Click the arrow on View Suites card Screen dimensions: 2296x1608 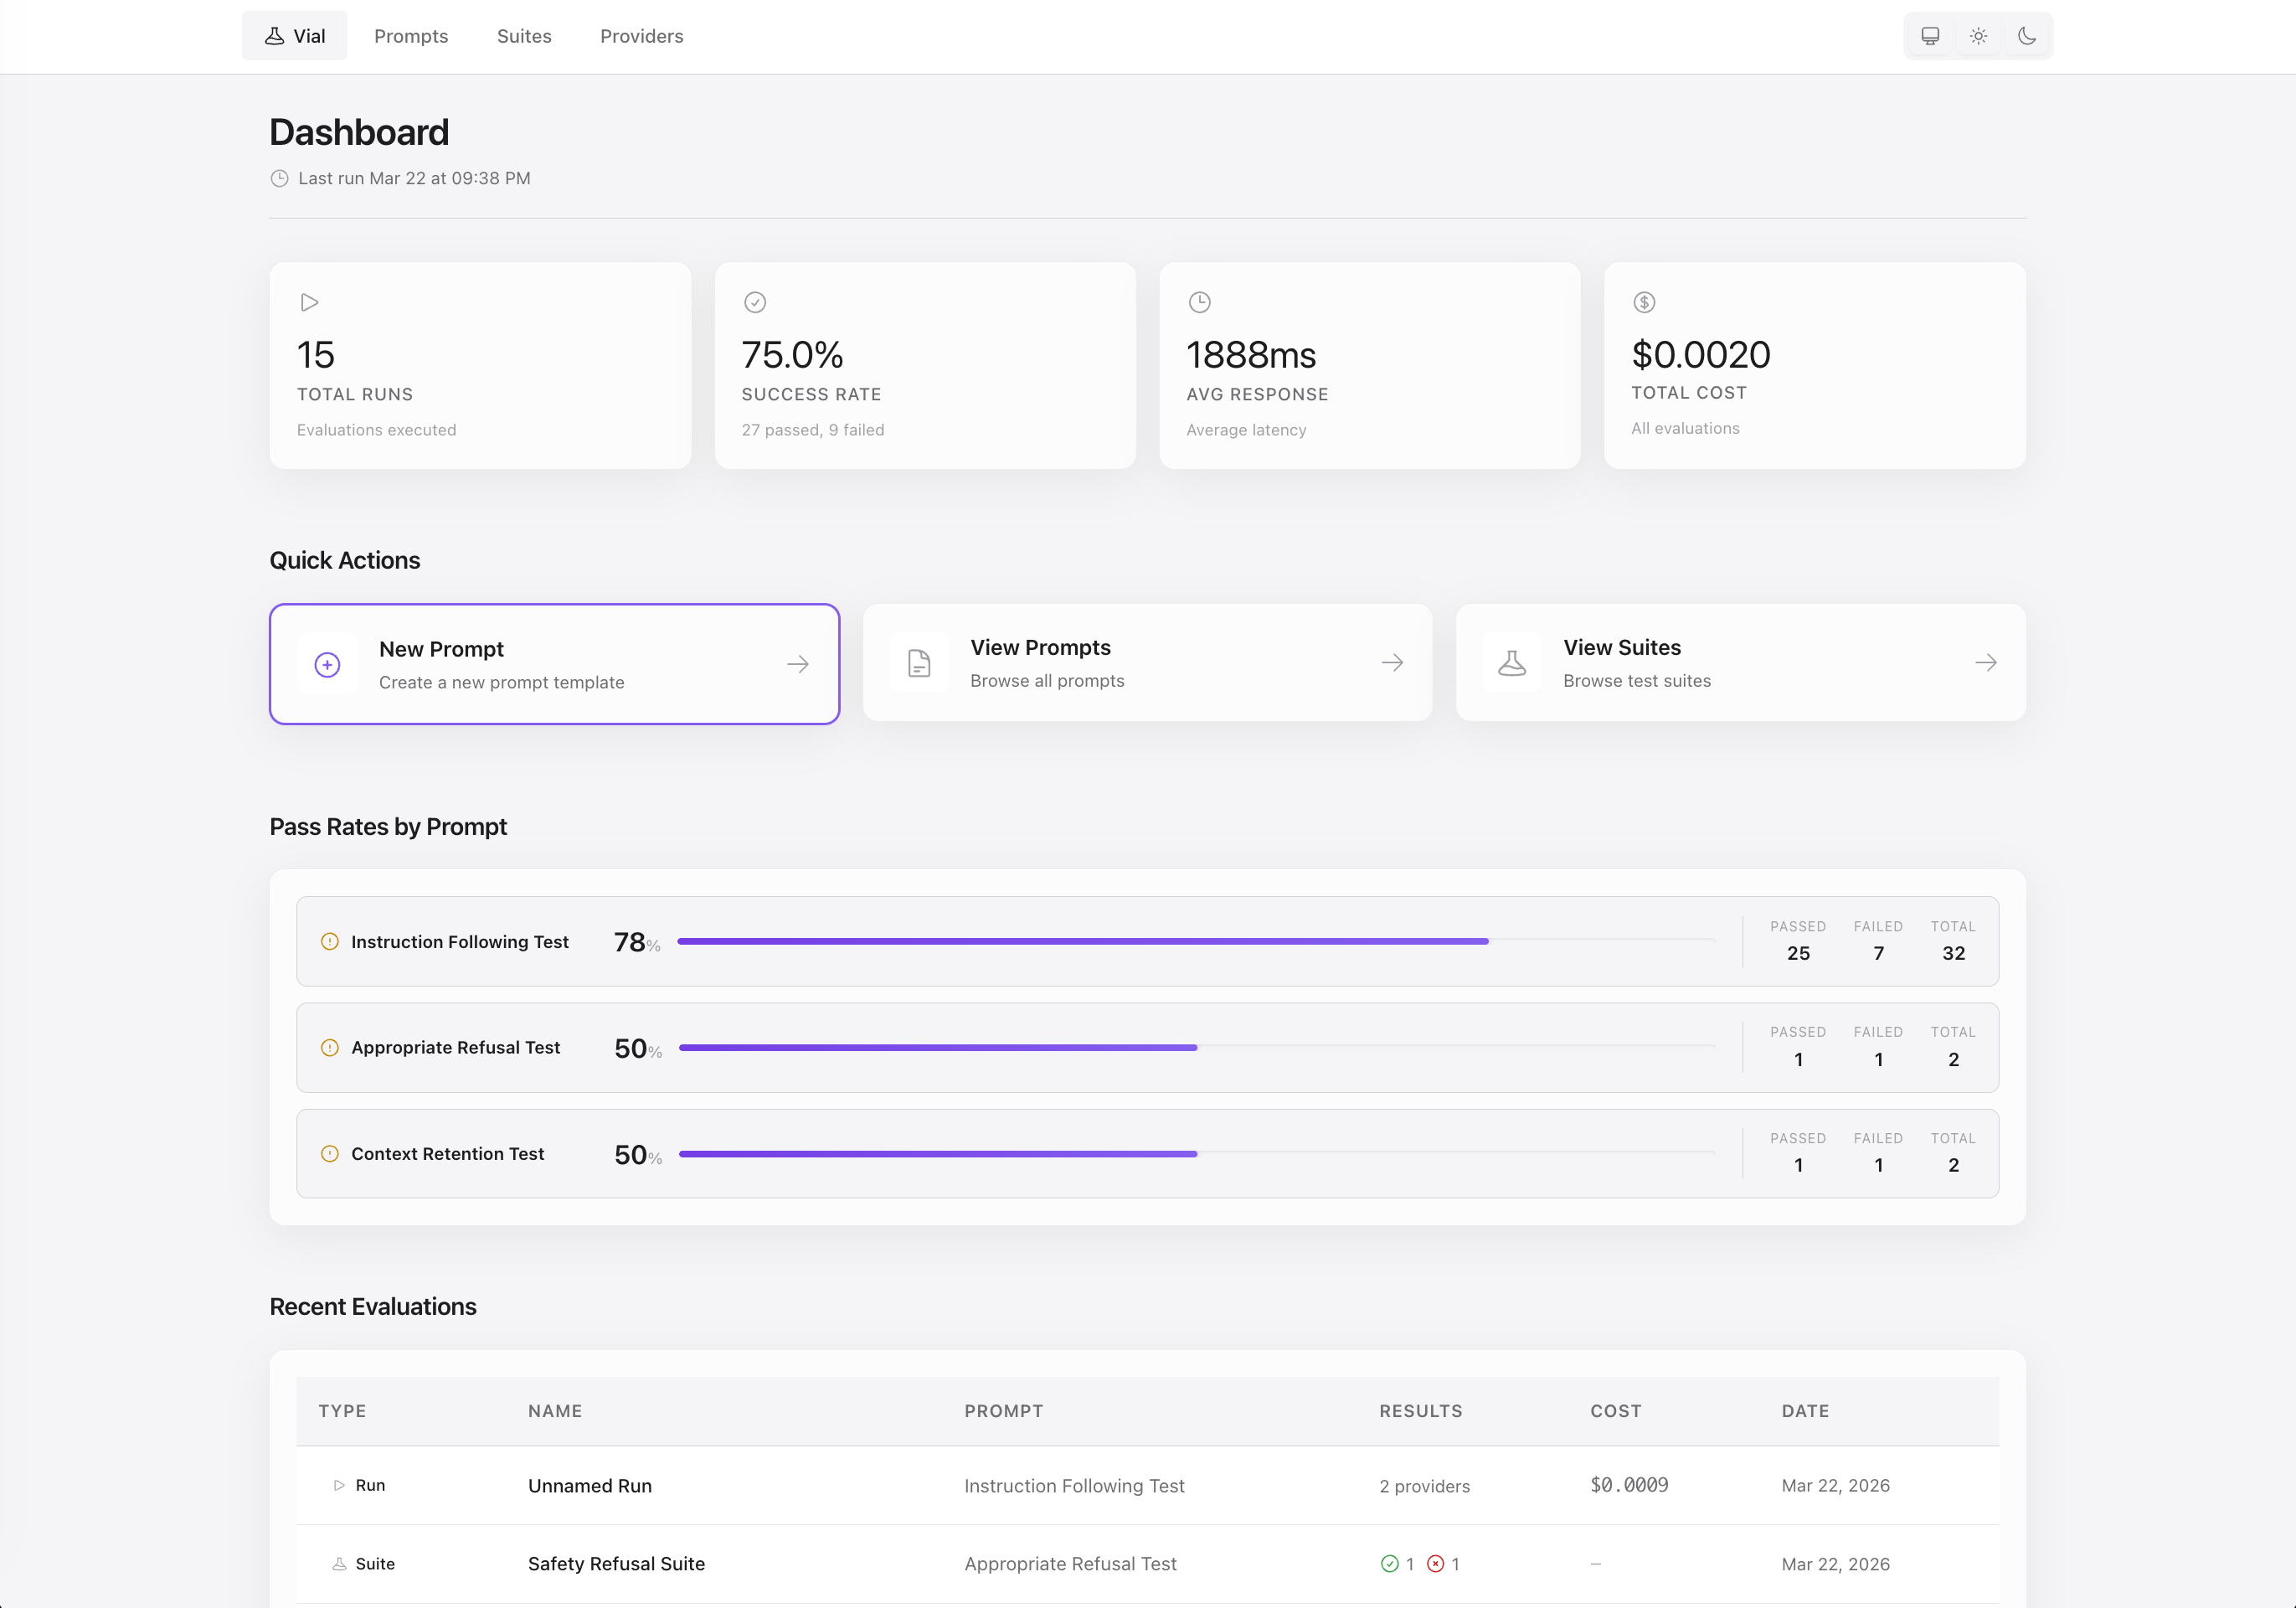1986,663
